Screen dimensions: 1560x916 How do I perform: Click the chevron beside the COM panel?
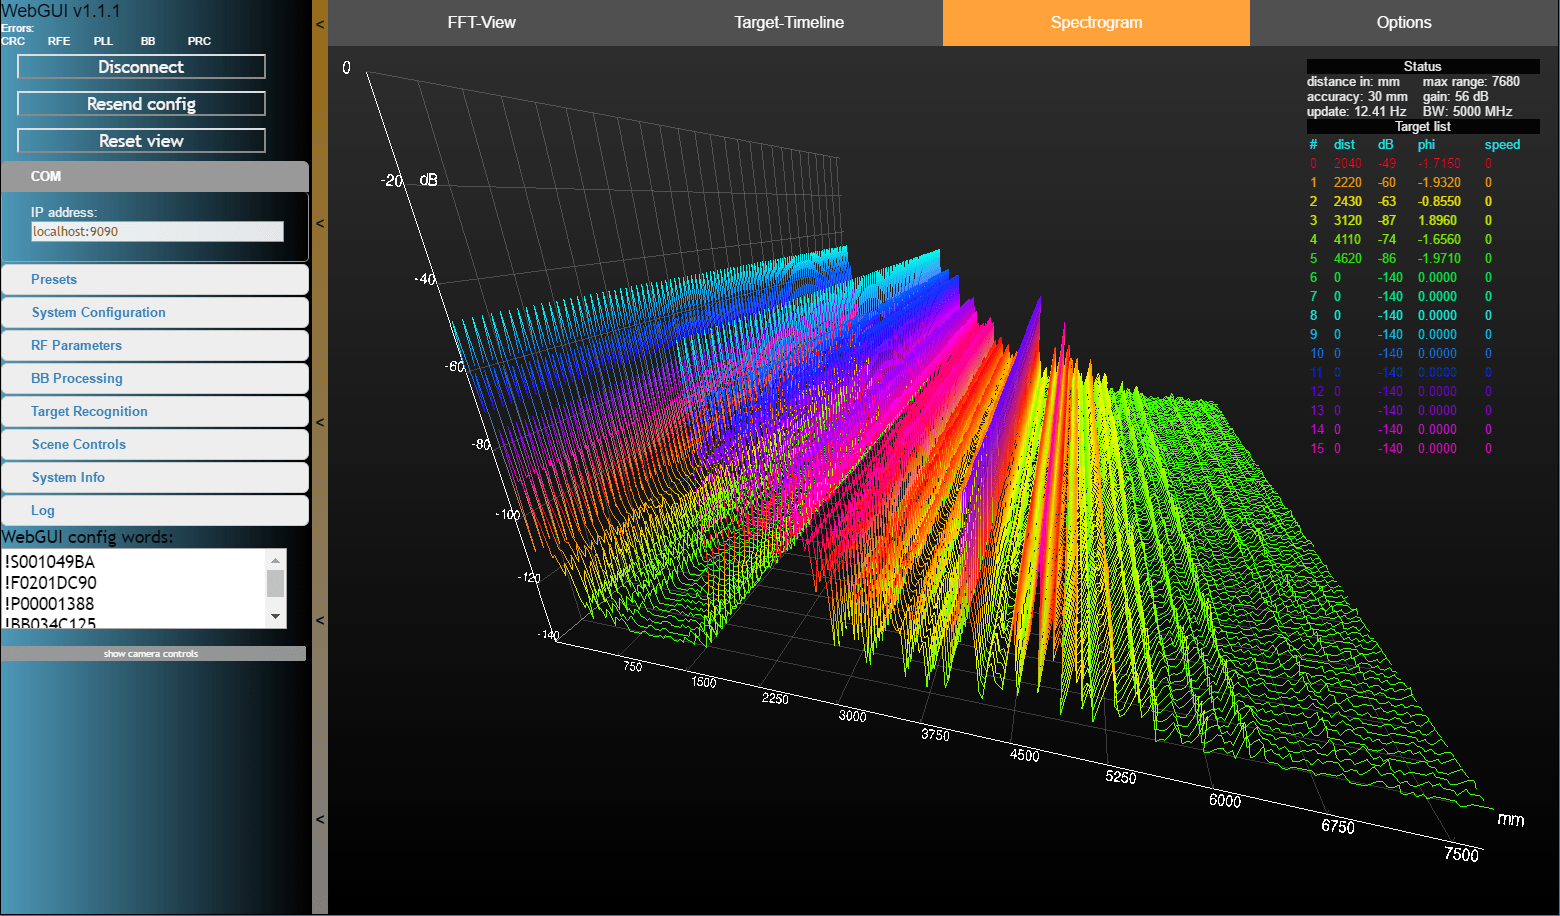(318, 224)
